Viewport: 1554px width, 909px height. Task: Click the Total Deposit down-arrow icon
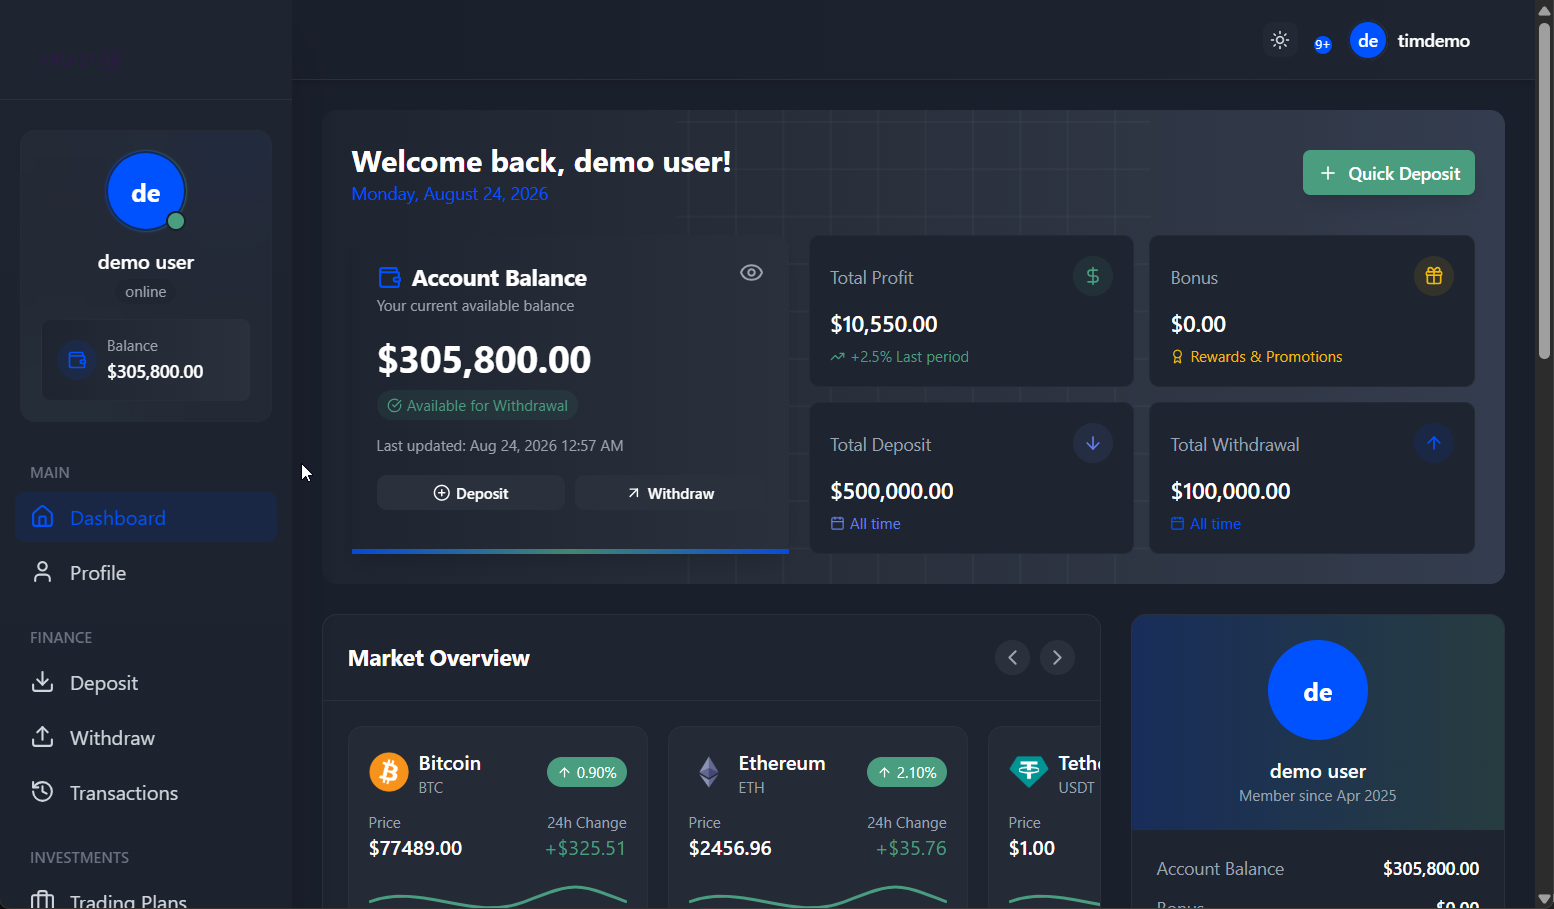pos(1093,443)
